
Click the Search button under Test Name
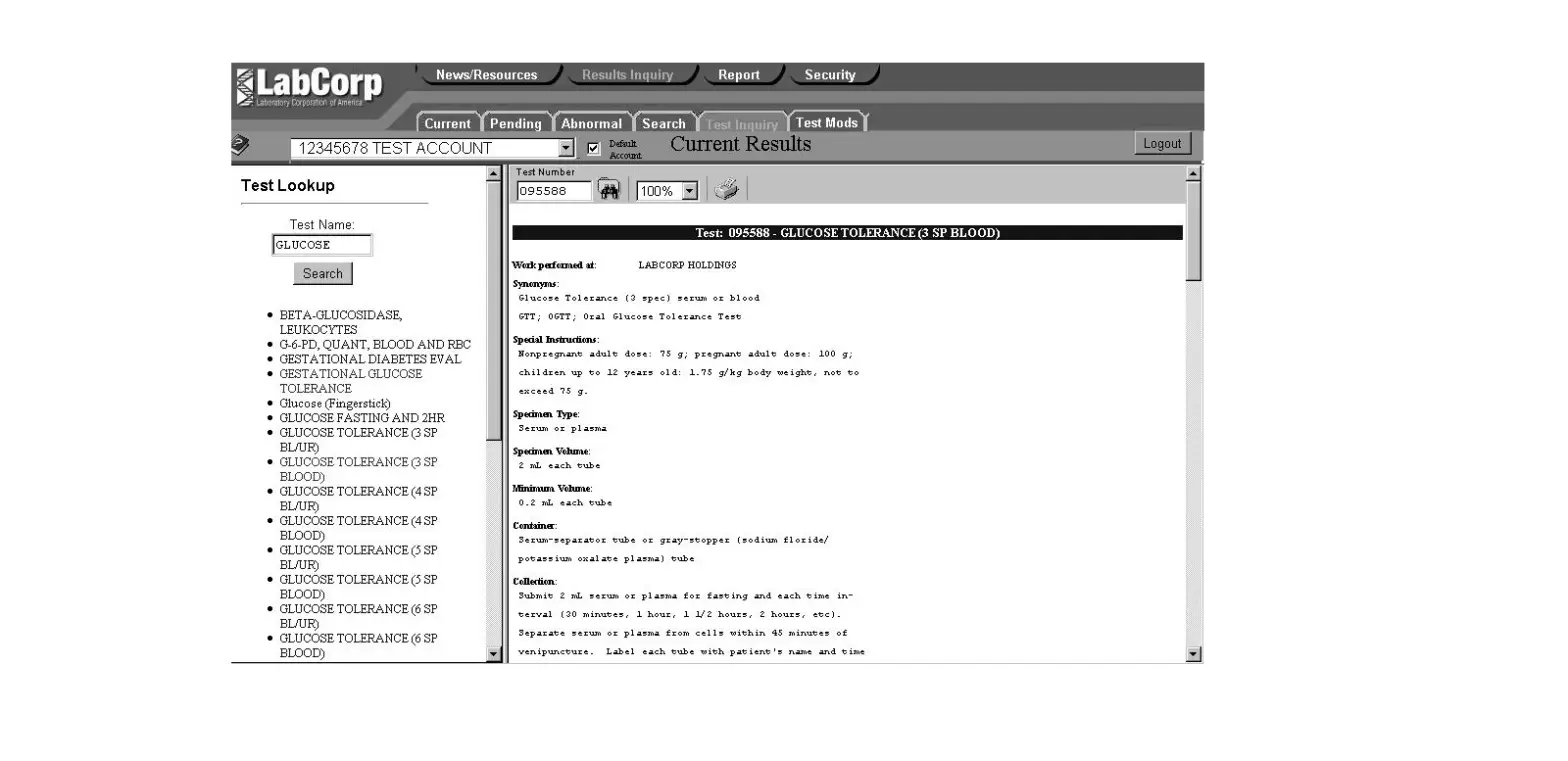point(322,273)
